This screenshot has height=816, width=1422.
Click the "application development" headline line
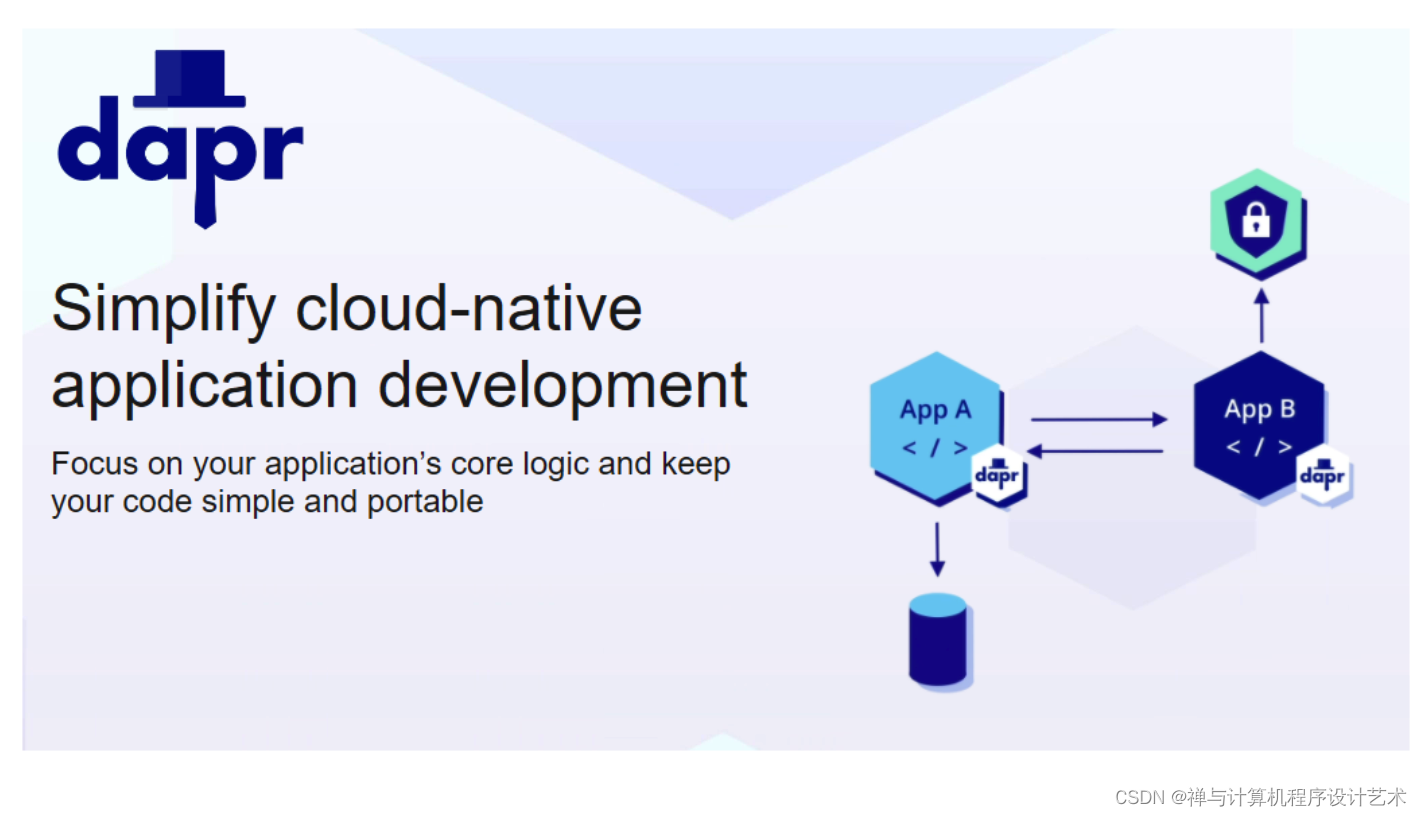[x=399, y=385]
